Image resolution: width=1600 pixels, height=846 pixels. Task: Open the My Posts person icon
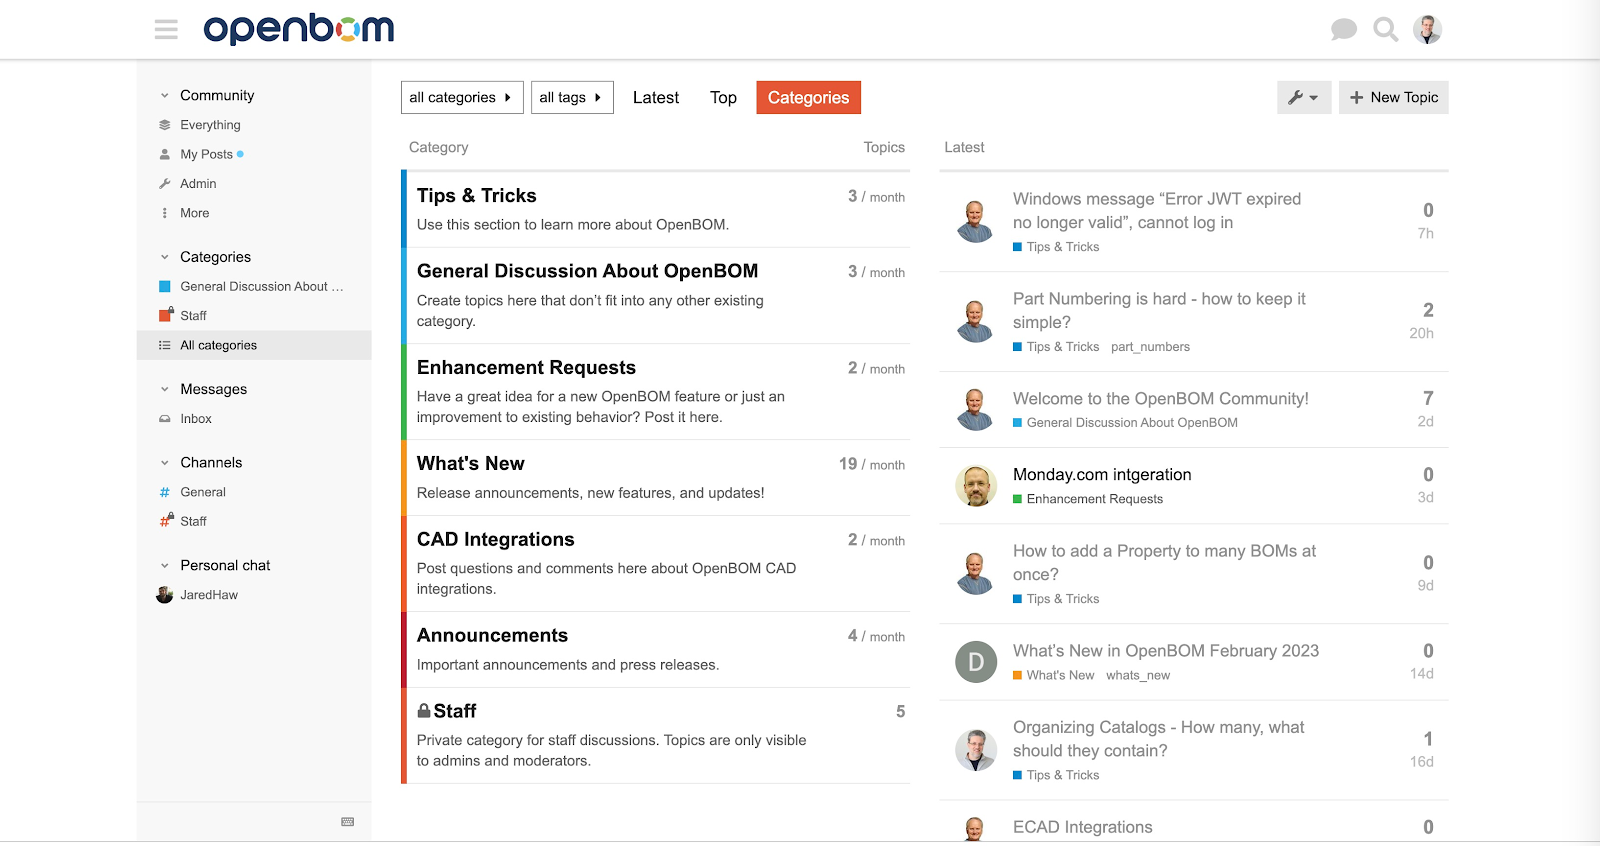(x=165, y=154)
